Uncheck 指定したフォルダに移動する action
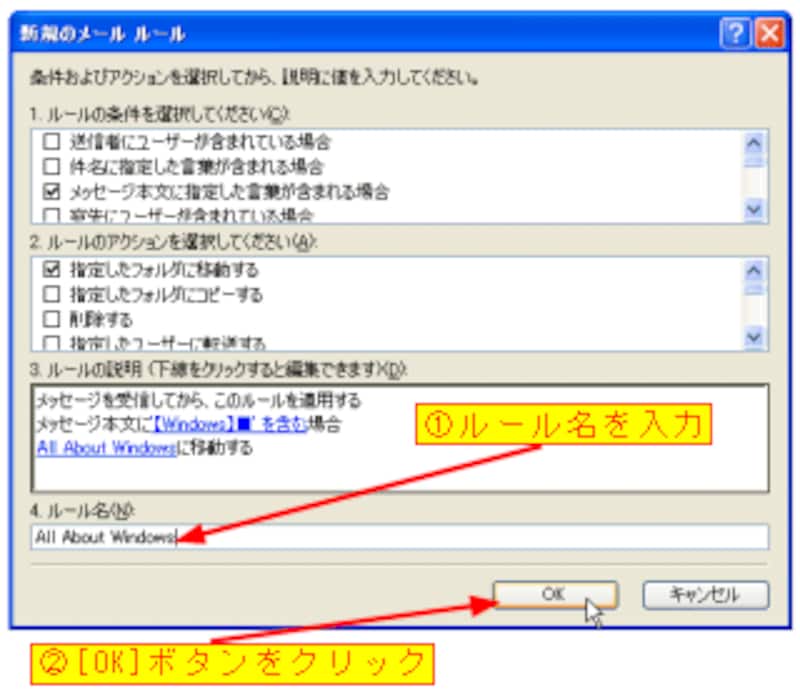The width and height of the screenshot is (800, 693). coord(52,269)
